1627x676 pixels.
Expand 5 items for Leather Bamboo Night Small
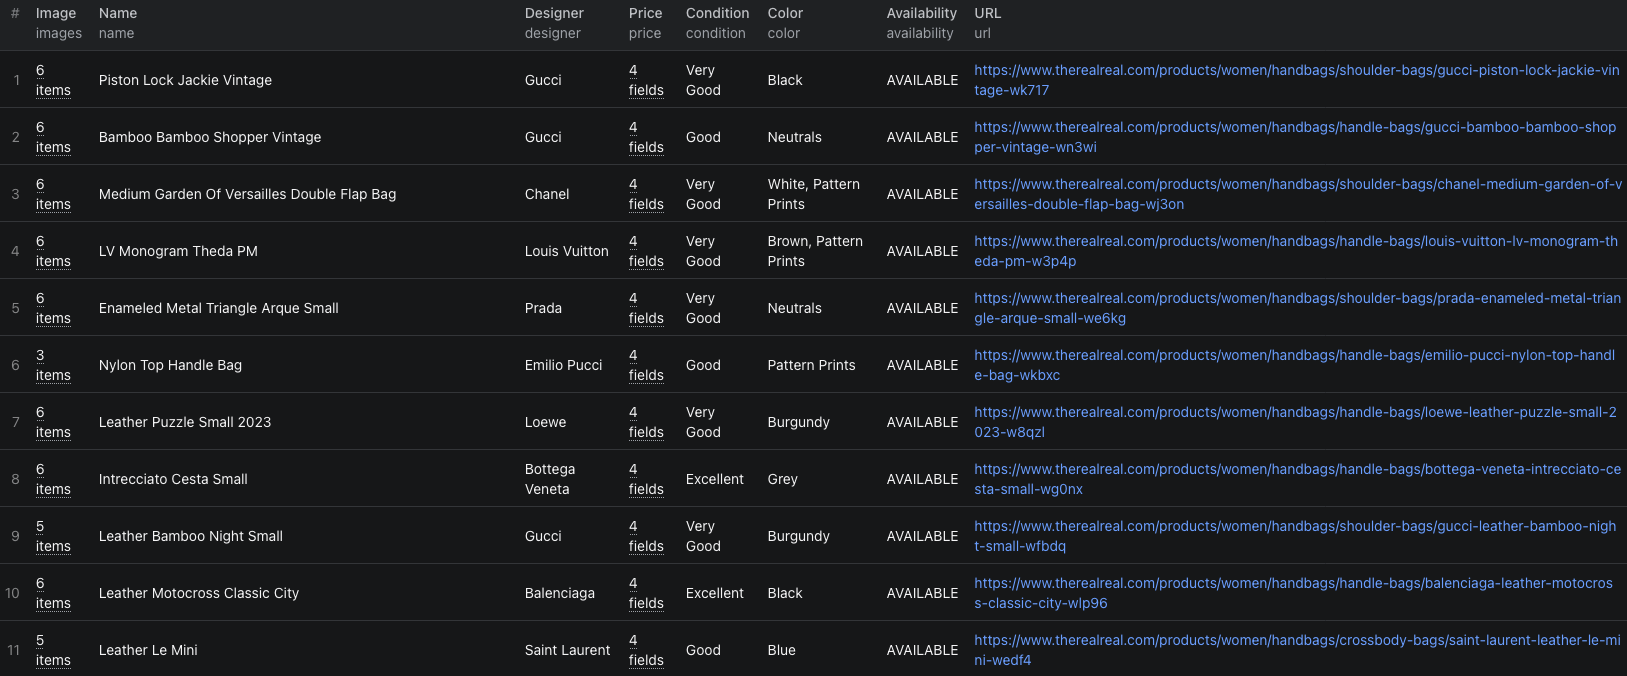[53, 536]
